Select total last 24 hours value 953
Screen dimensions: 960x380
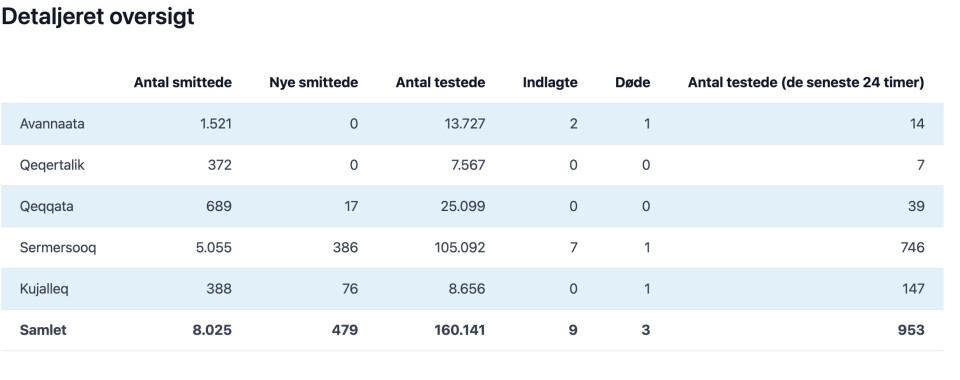pyautogui.click(x=912, y=330)
